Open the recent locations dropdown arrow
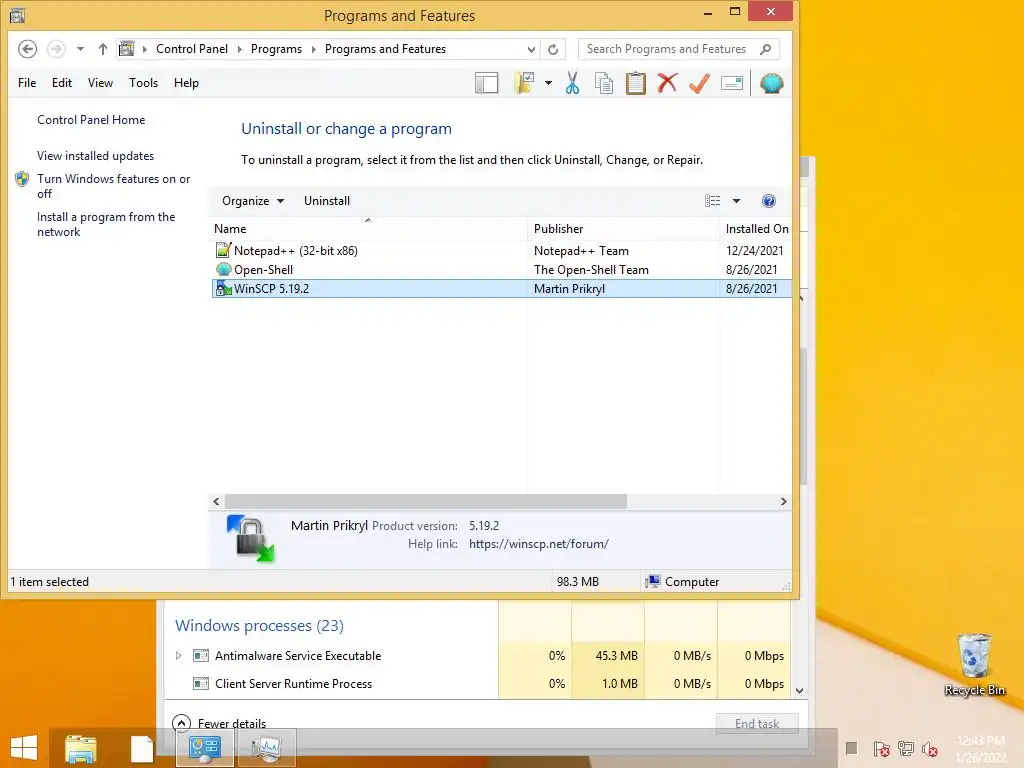1024x768 pixels. pos(80,49)
